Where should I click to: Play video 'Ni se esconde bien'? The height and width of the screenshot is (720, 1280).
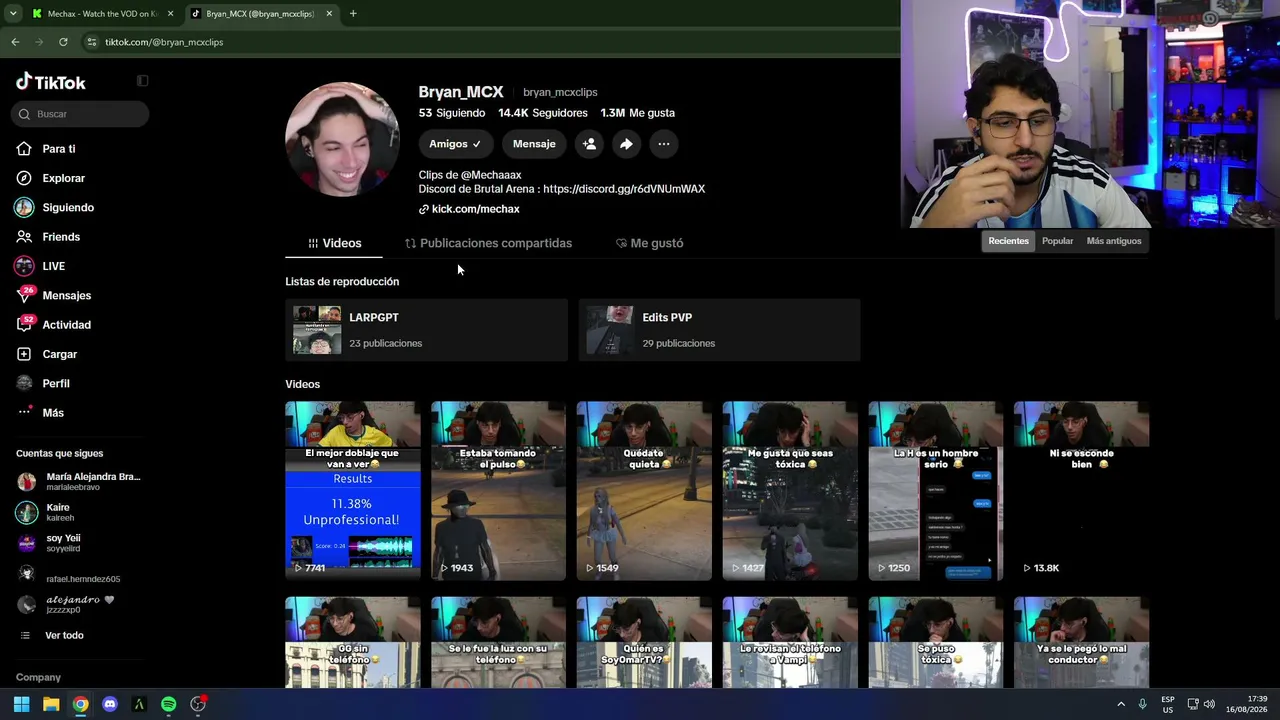pos(1081,491)
